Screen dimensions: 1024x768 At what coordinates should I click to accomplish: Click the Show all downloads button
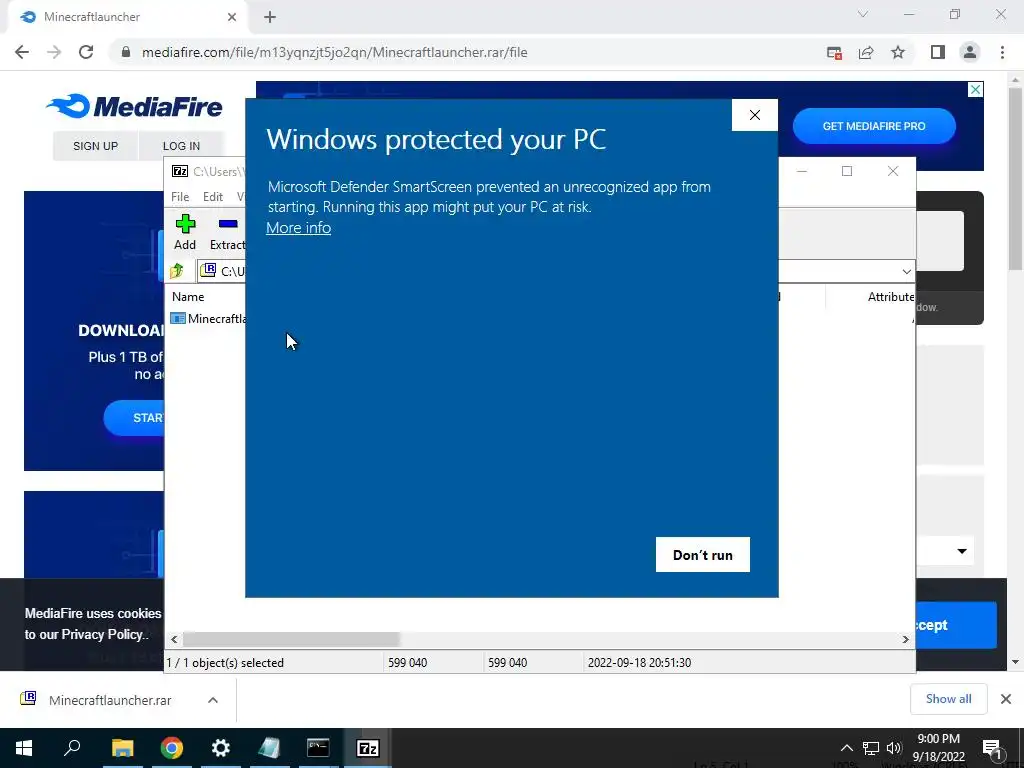(x=948, y=699)
